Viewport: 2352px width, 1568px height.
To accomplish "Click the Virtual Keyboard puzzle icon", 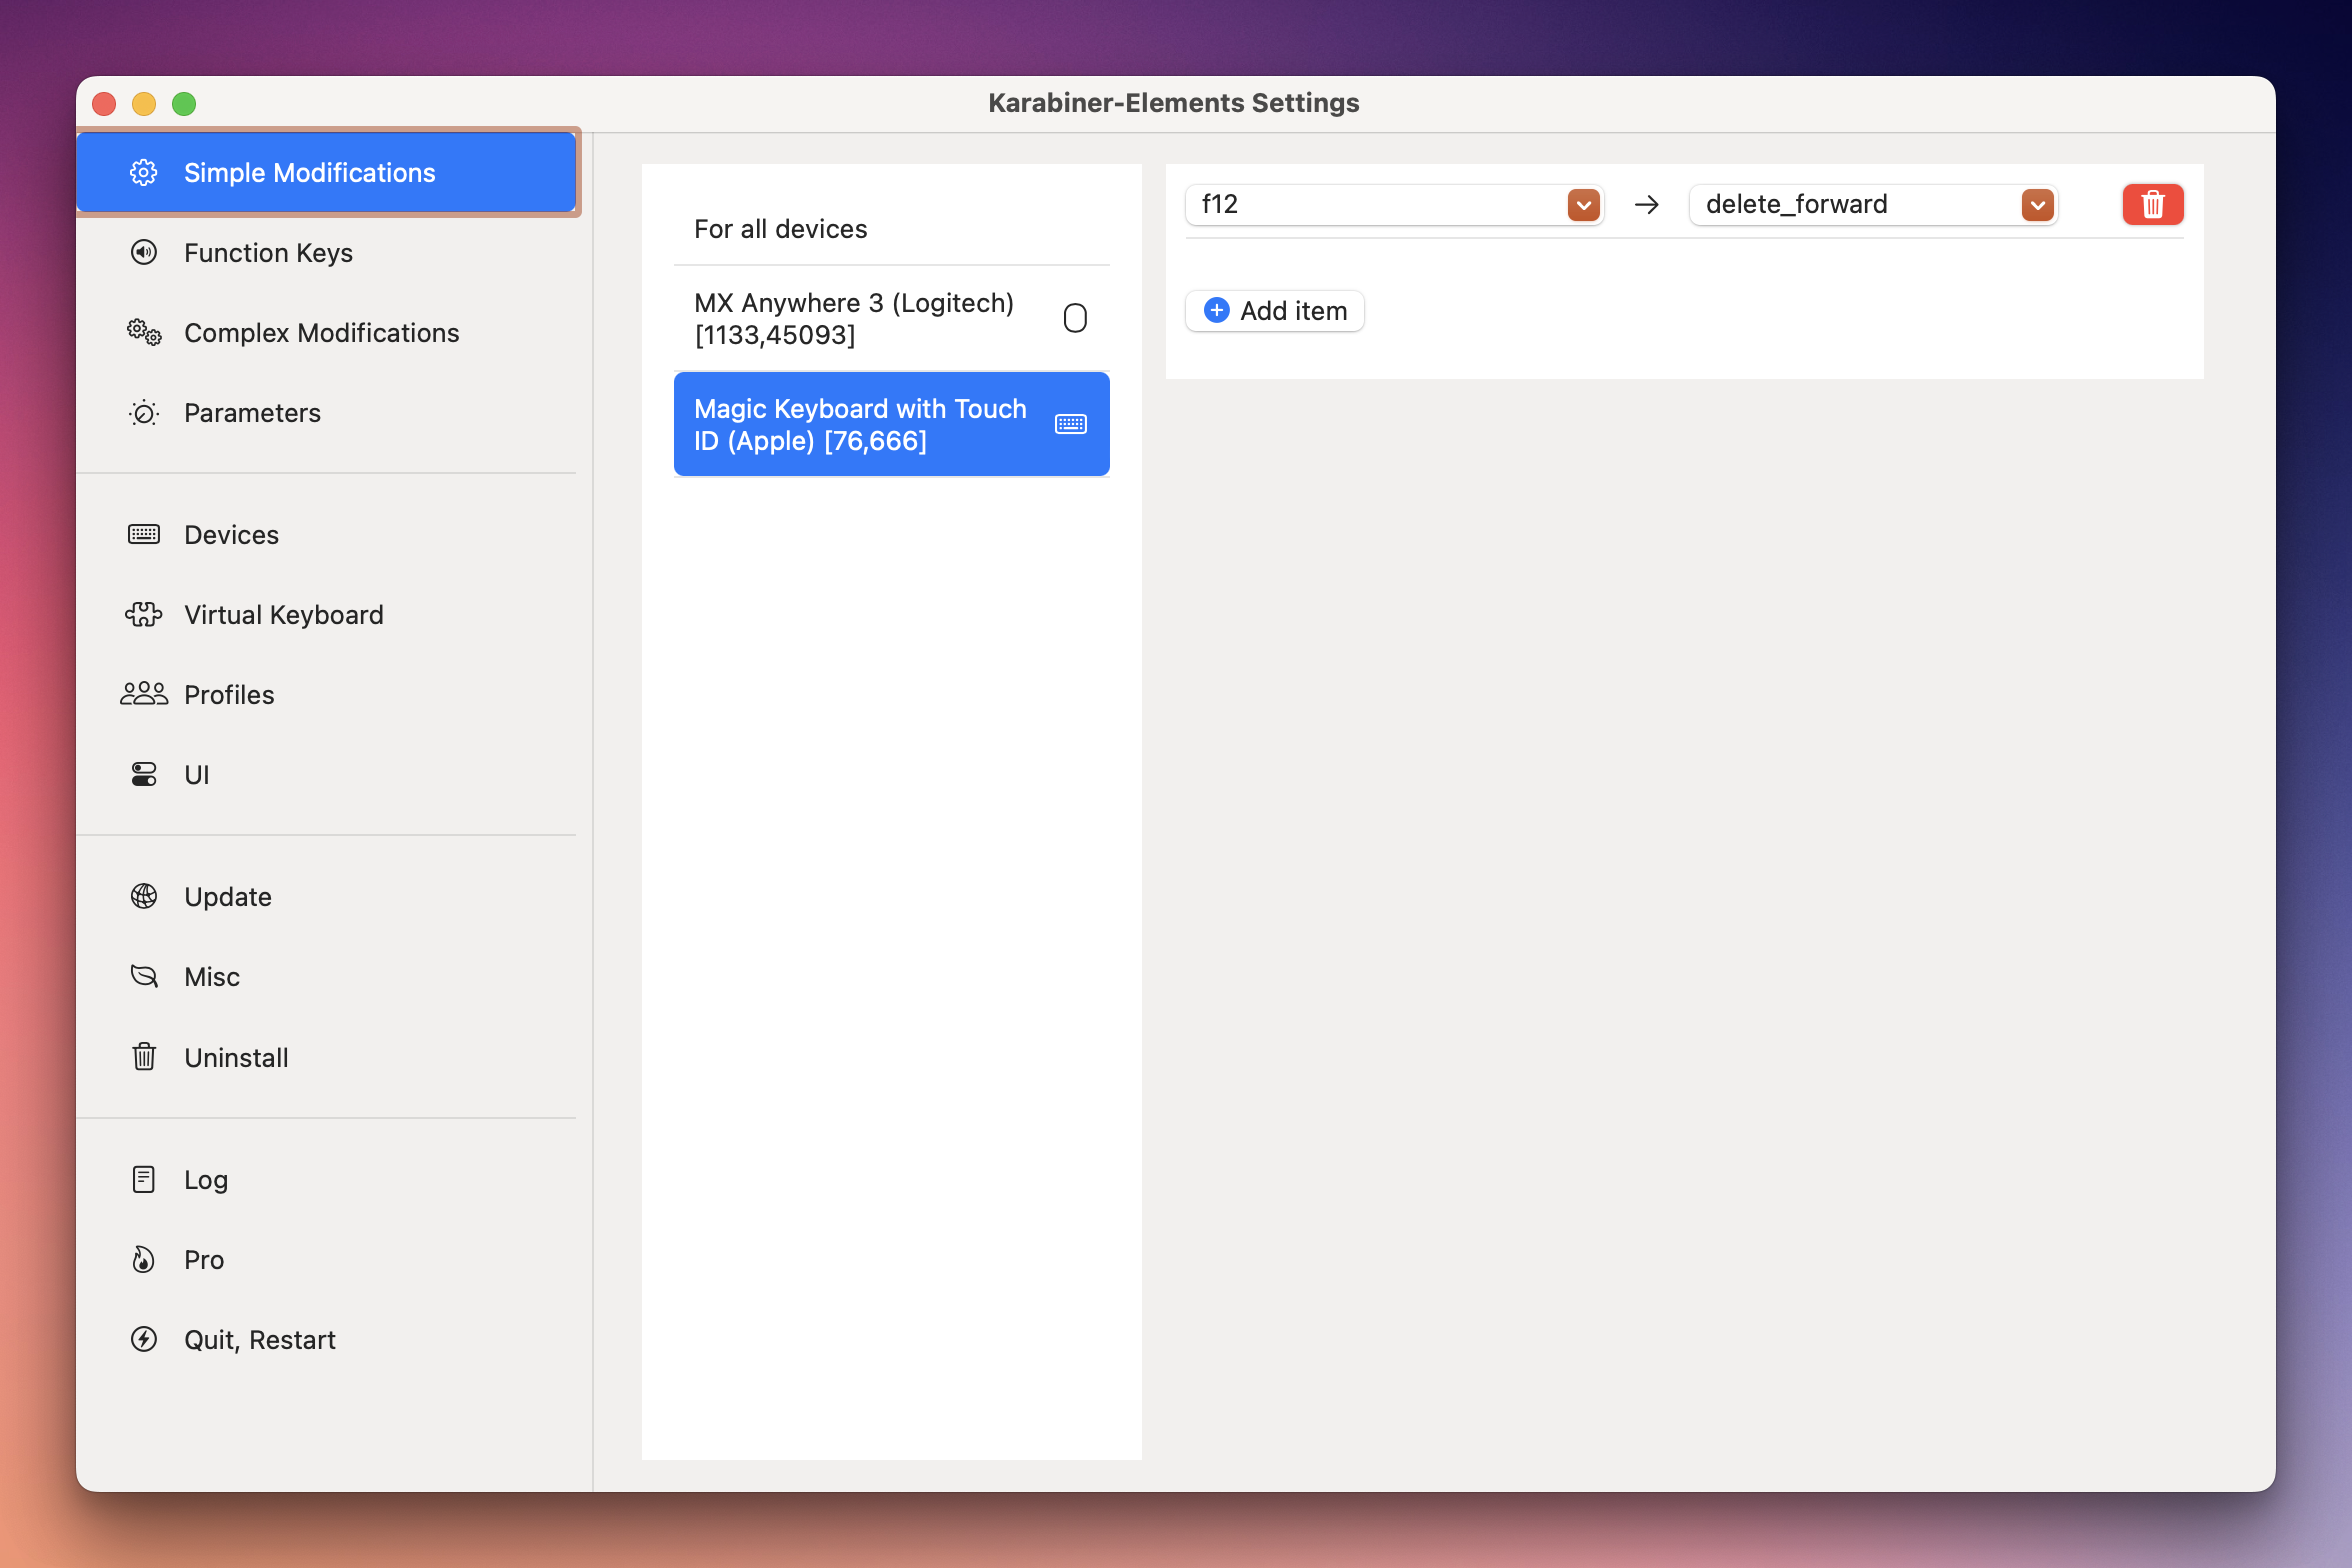I will [x=144, y=614].
